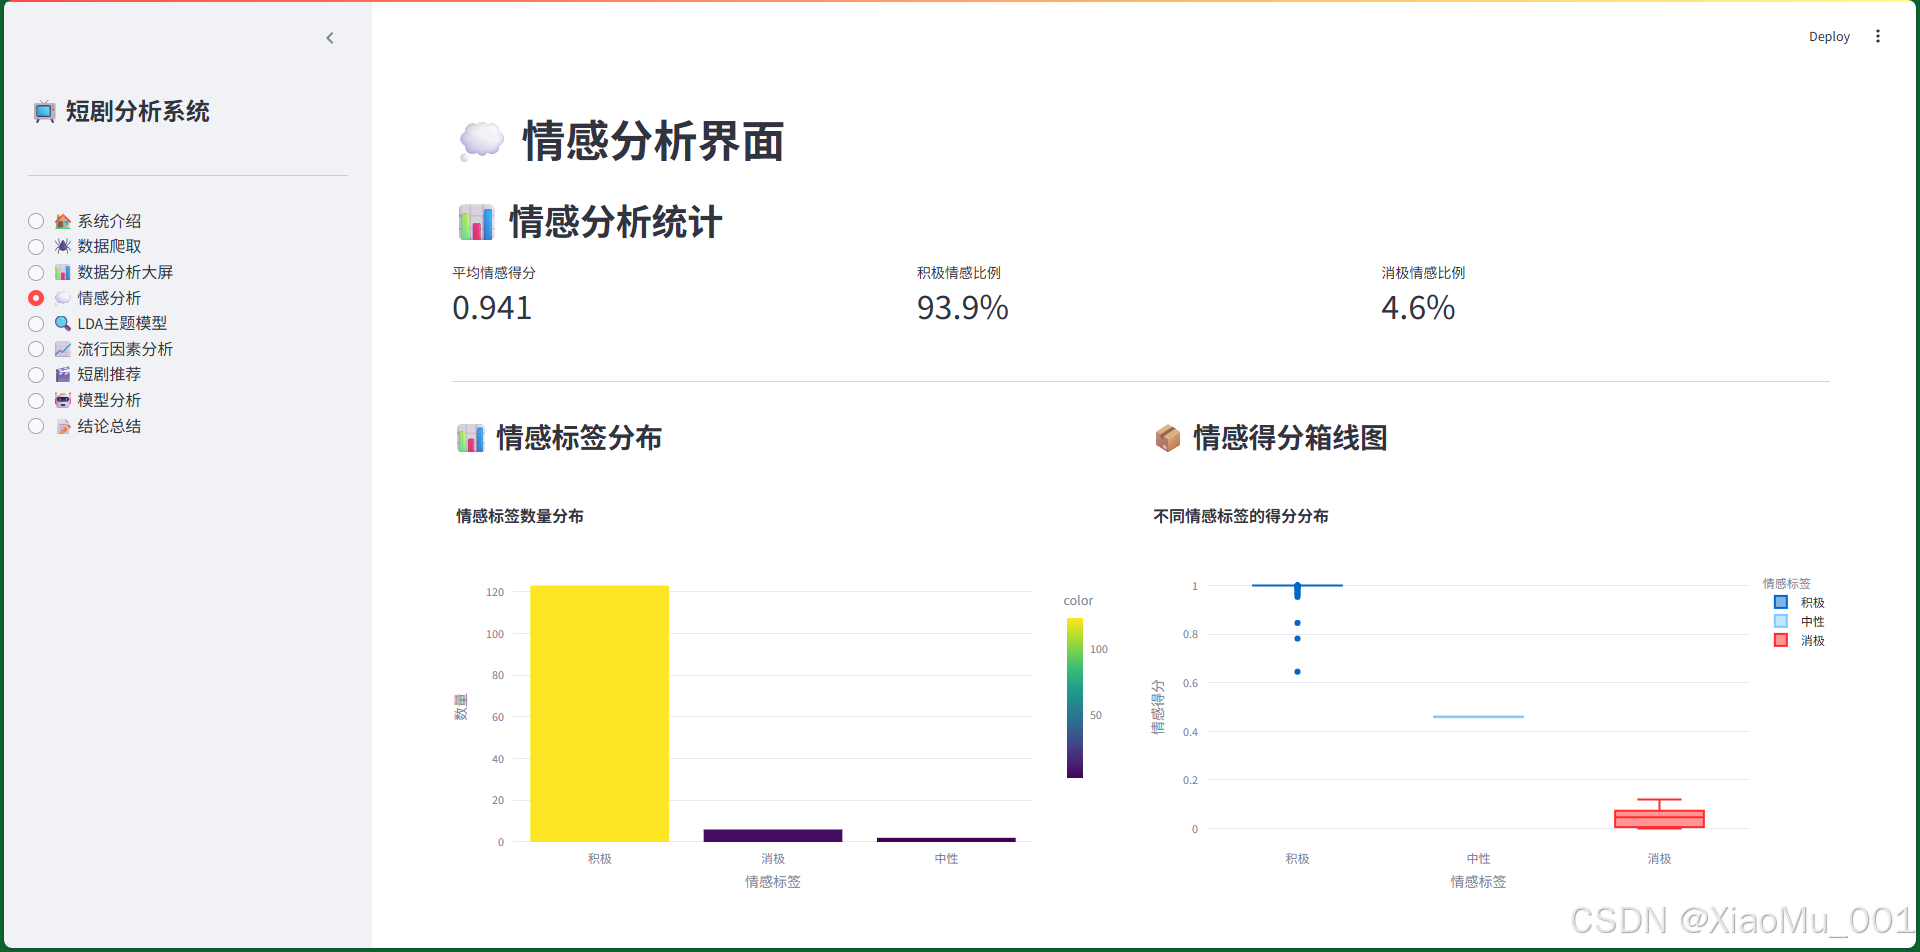Select the spider icon for 数据爬取
1920x952 pixels.
(62, 246)
